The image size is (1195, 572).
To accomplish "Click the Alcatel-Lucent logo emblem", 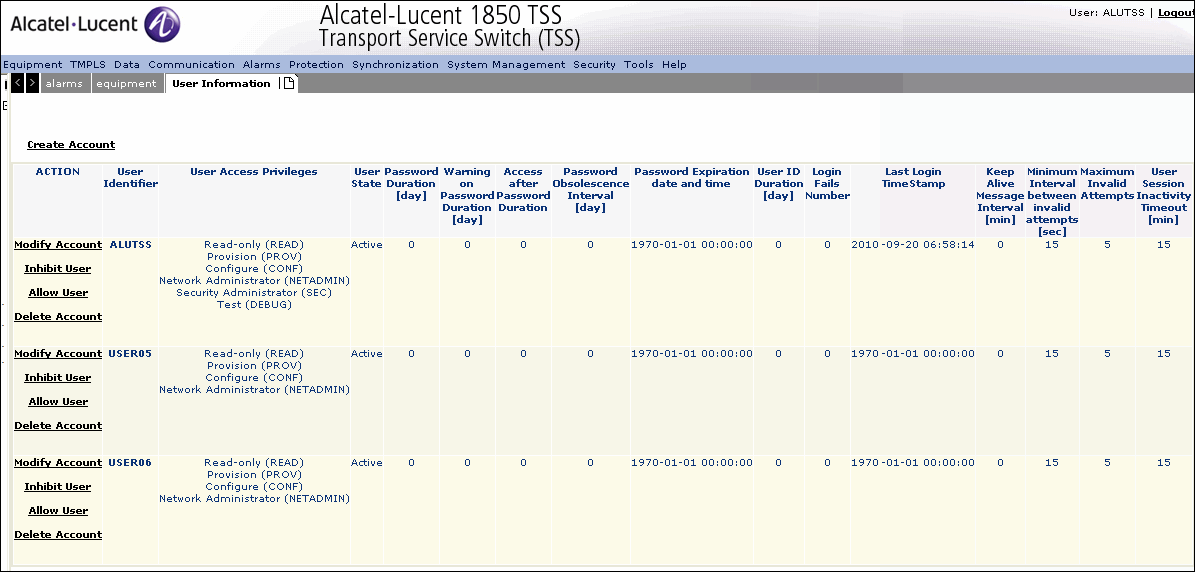I will click(x=162, y=24).
